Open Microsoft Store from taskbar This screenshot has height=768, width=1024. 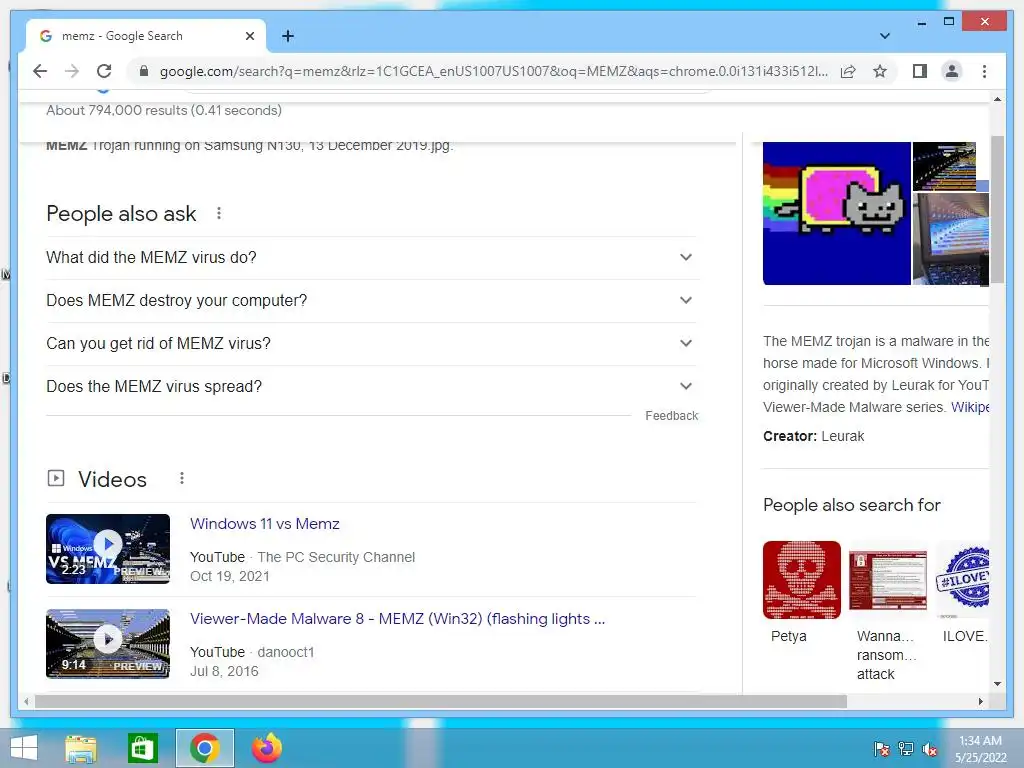coord(142,748)
